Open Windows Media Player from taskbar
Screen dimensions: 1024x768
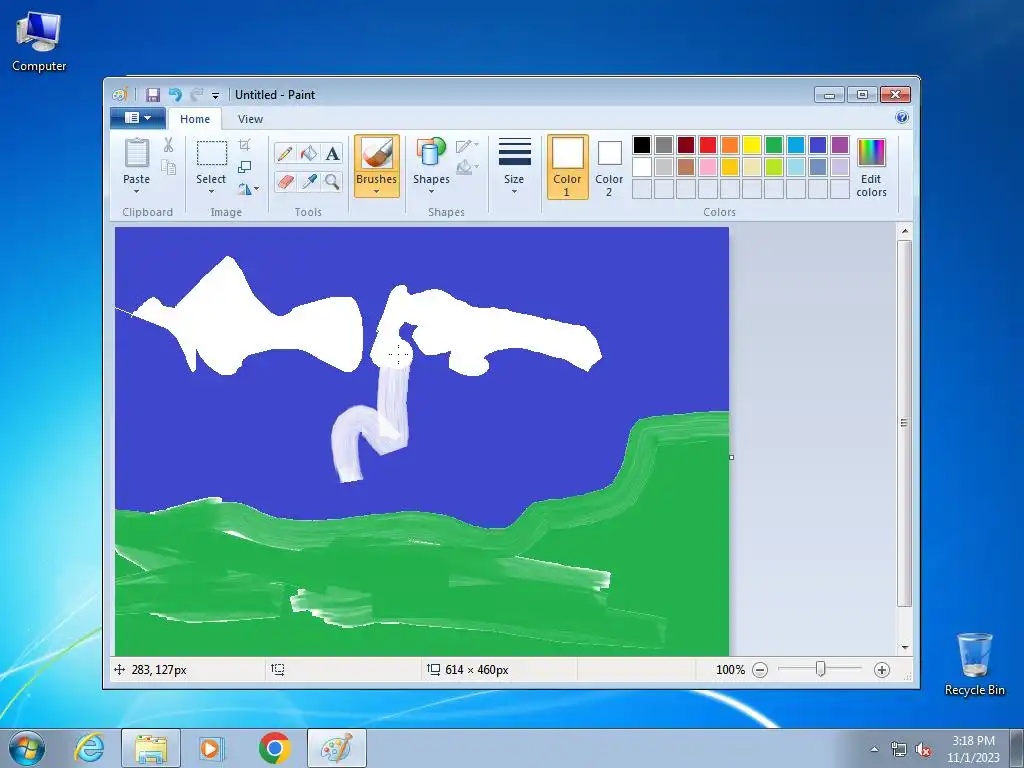pos(211,748)
